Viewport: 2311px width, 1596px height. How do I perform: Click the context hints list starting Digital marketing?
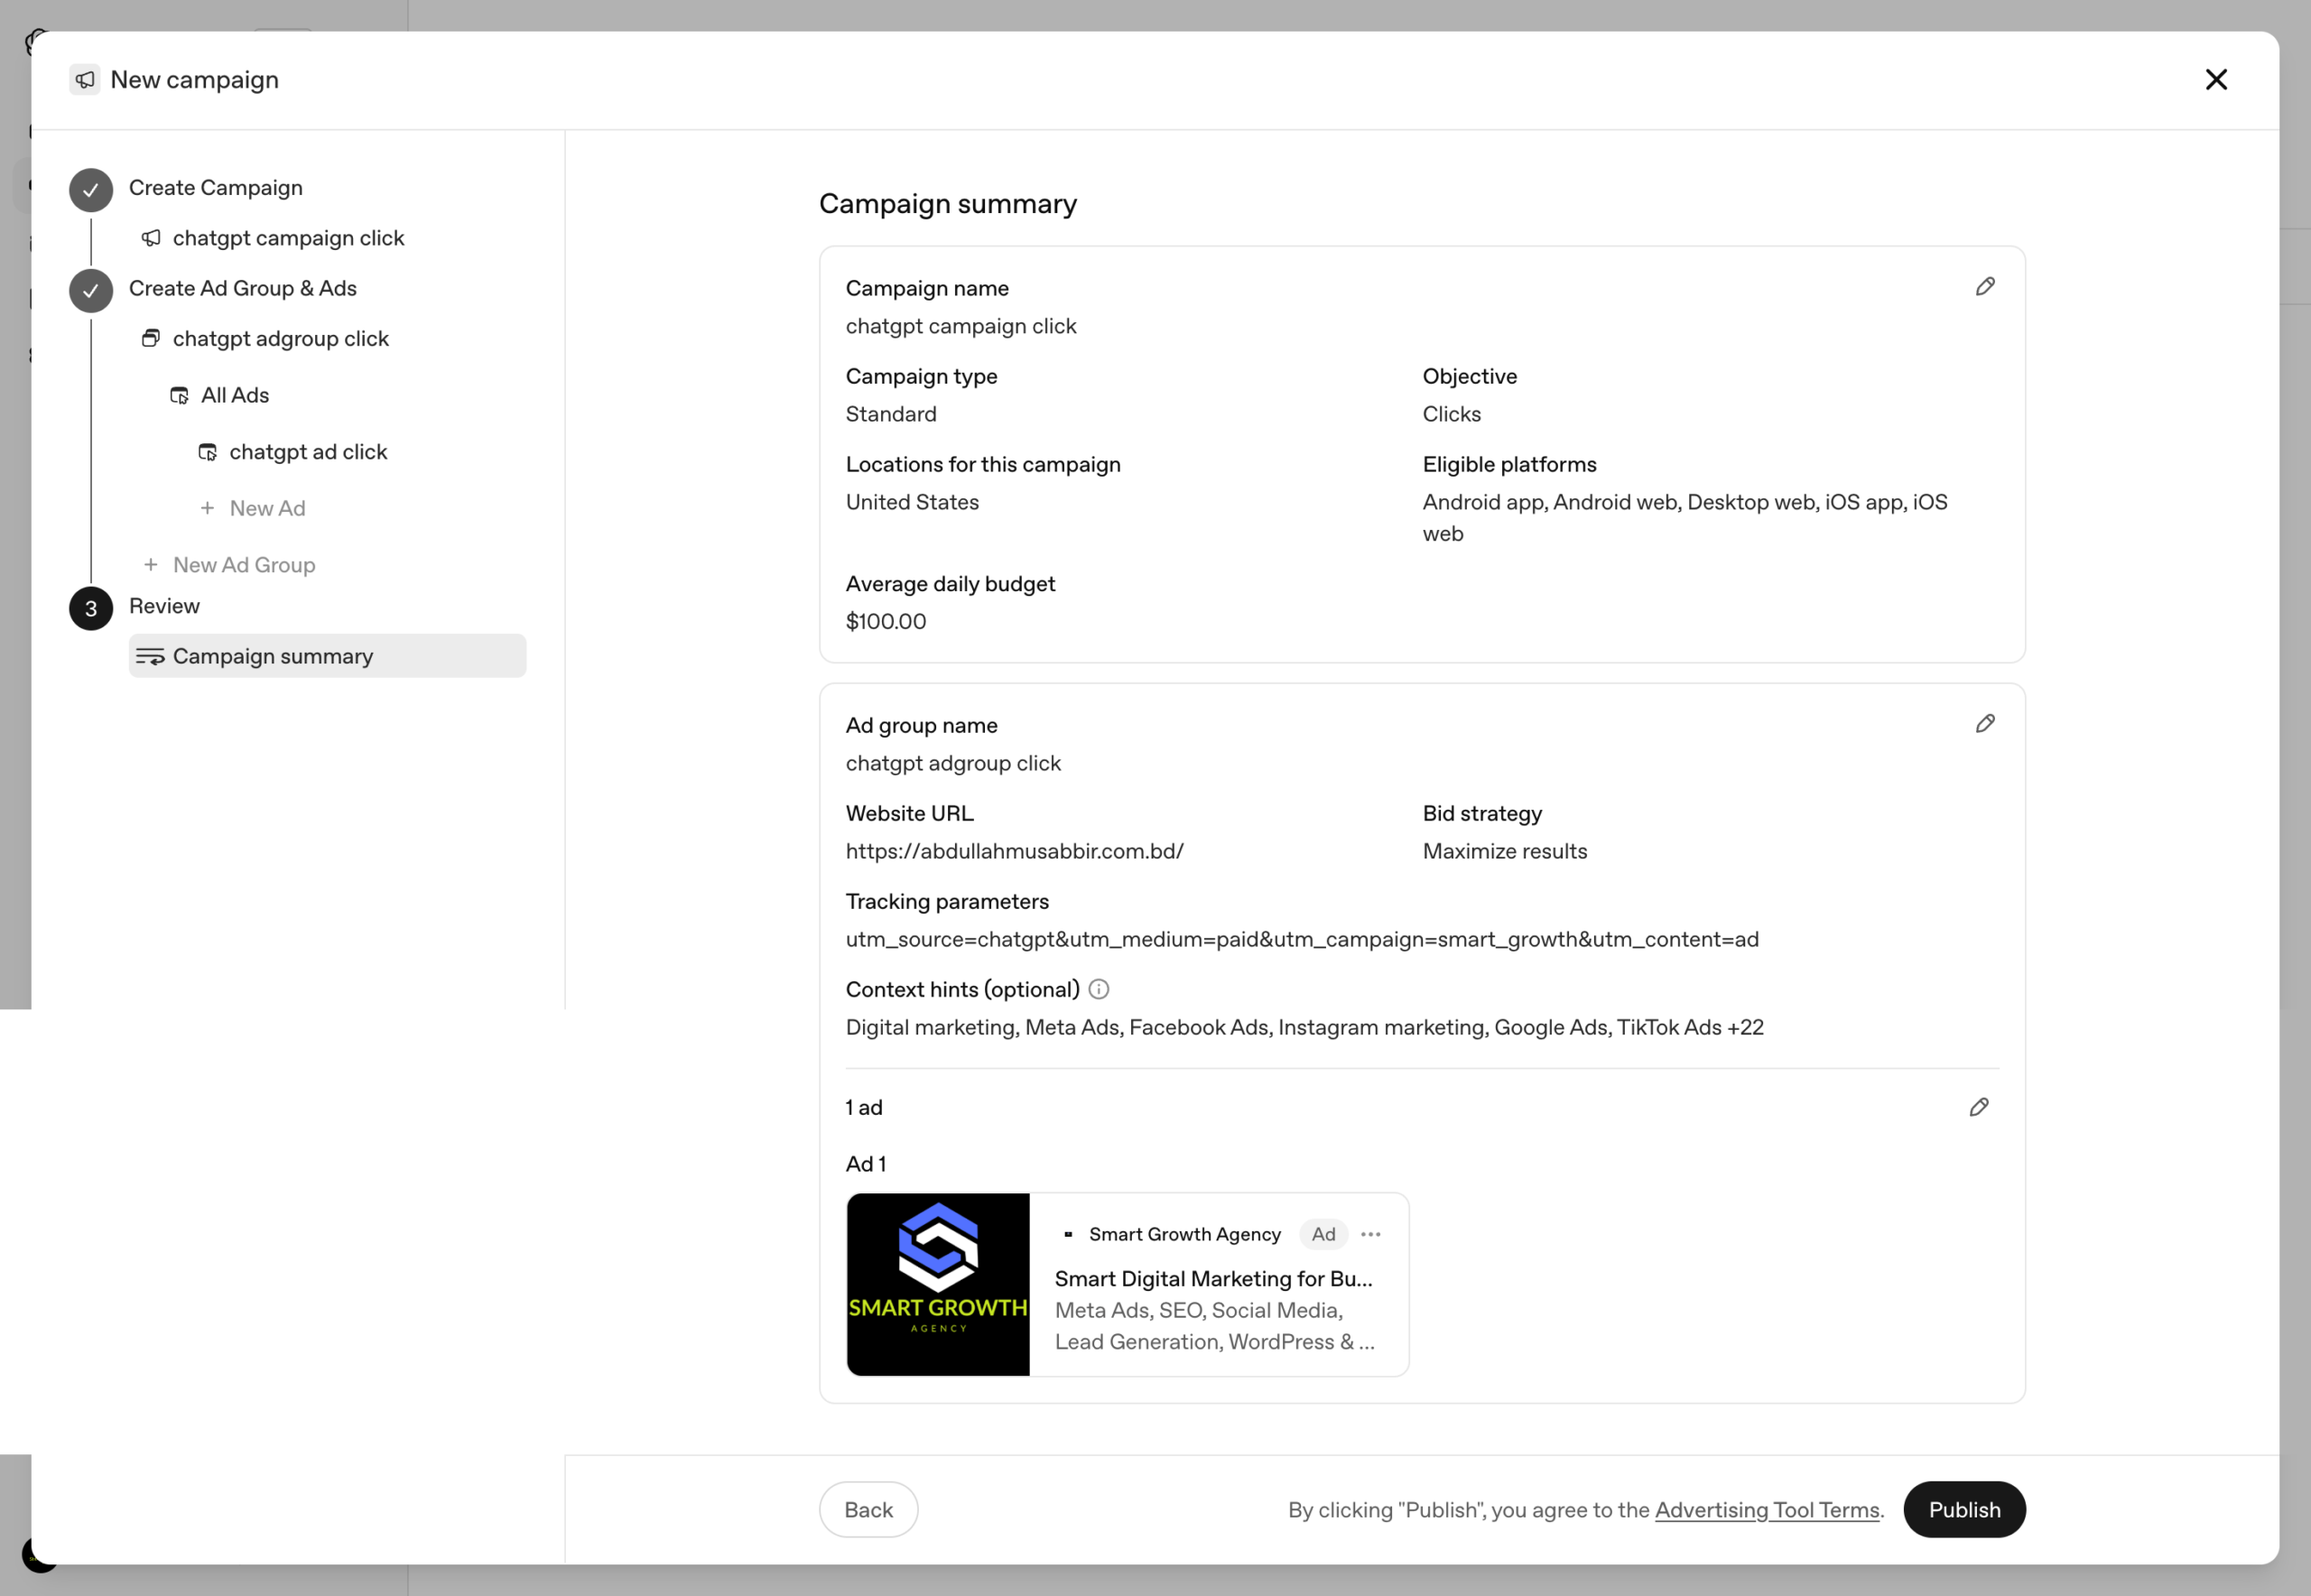pyautogui.click(x=1305, y=1027)
